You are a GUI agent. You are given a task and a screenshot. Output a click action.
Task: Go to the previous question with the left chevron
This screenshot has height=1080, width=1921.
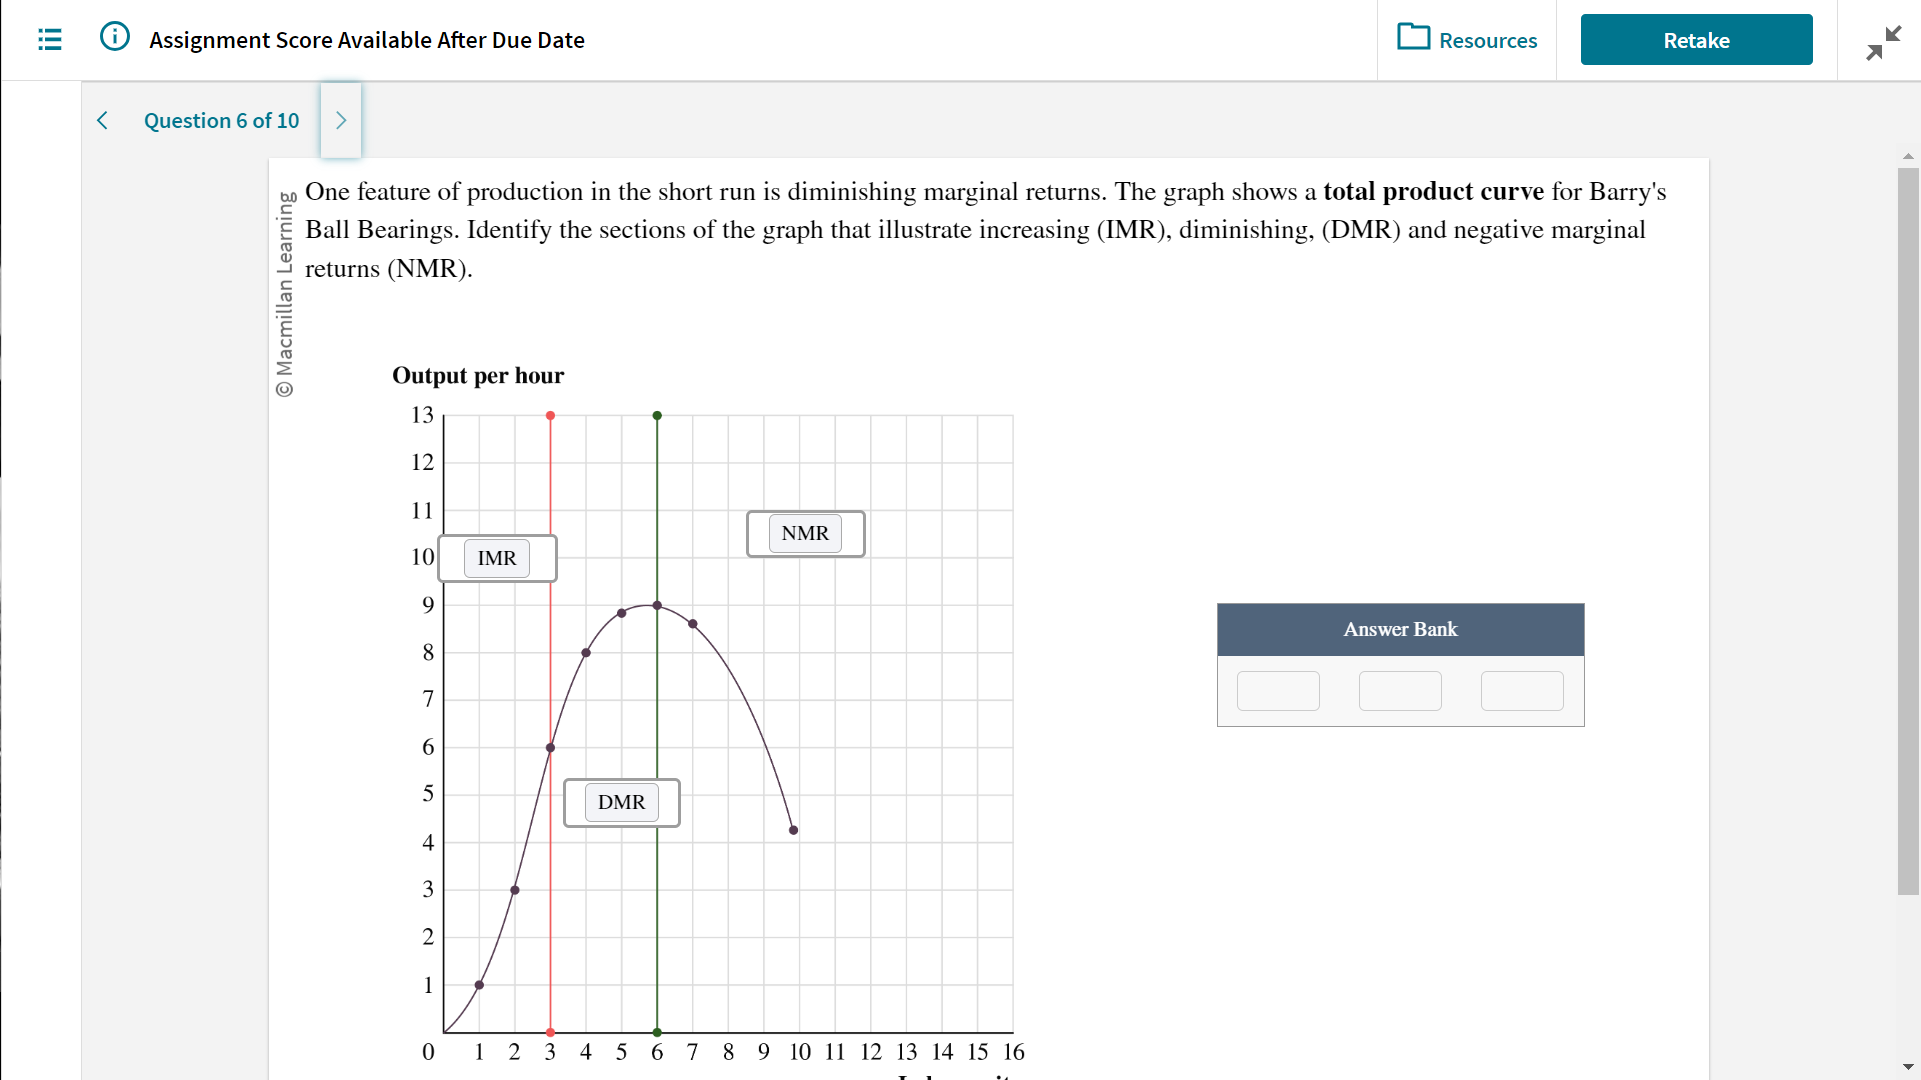[x=102, y=120]
